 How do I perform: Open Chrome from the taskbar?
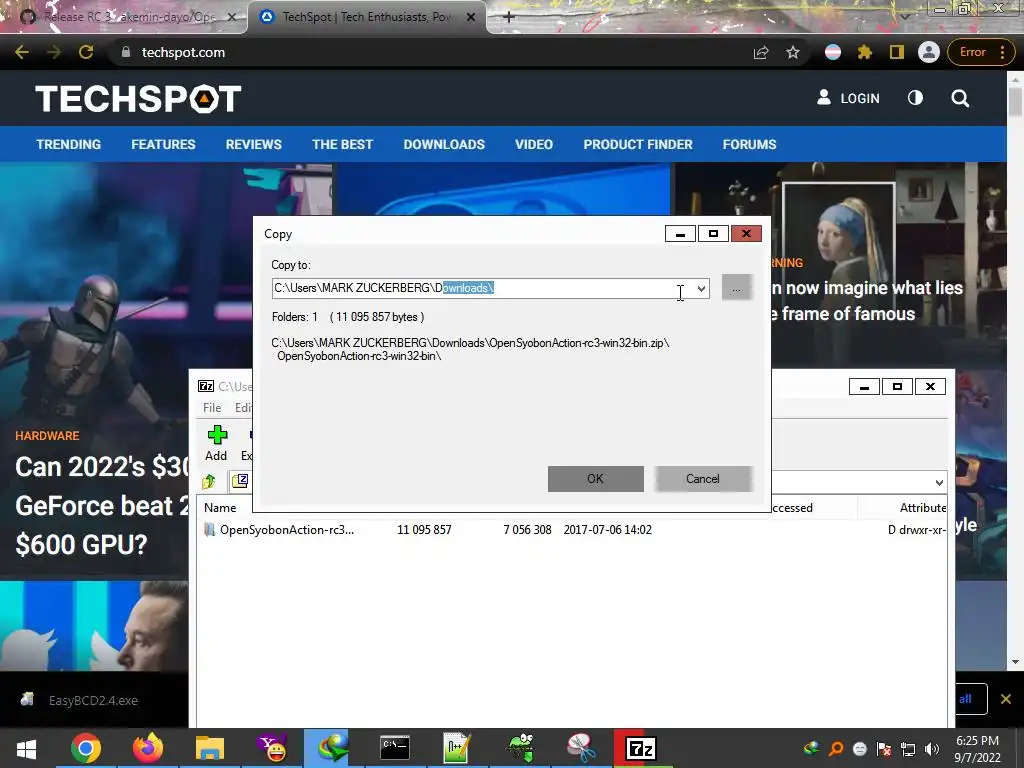coord(86,748)
